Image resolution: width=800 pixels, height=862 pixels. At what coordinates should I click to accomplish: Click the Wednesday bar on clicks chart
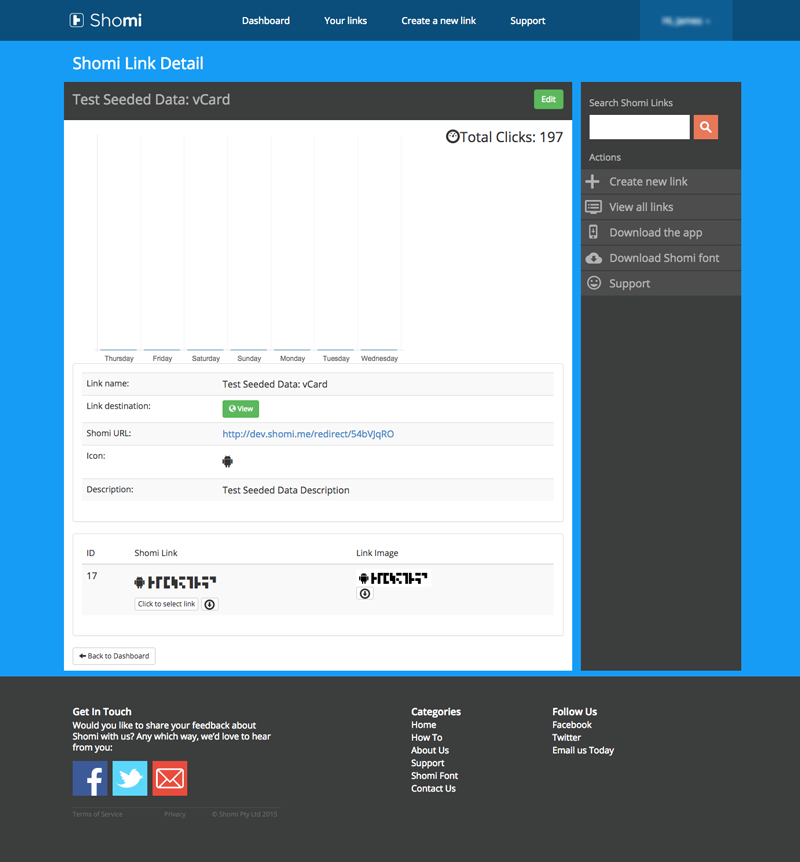click(379, 350)
